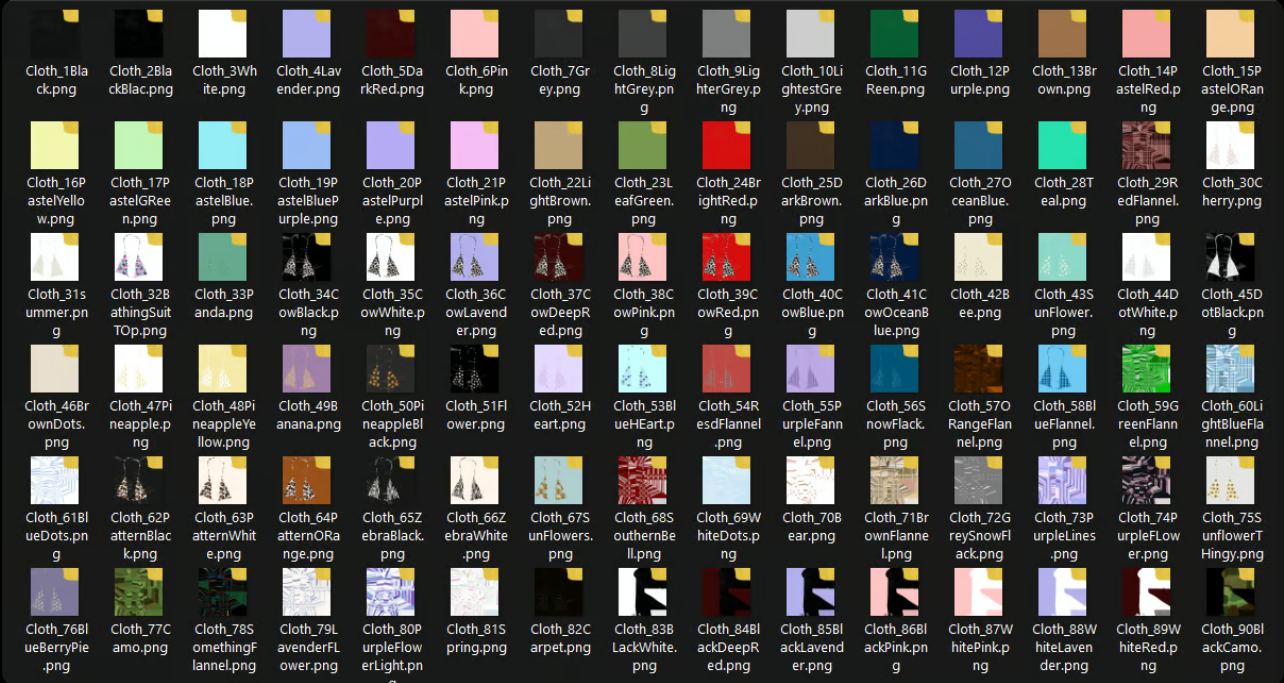
Task: Select the Cloth_1Black.png file thumbnail
Action: [55, 34]
